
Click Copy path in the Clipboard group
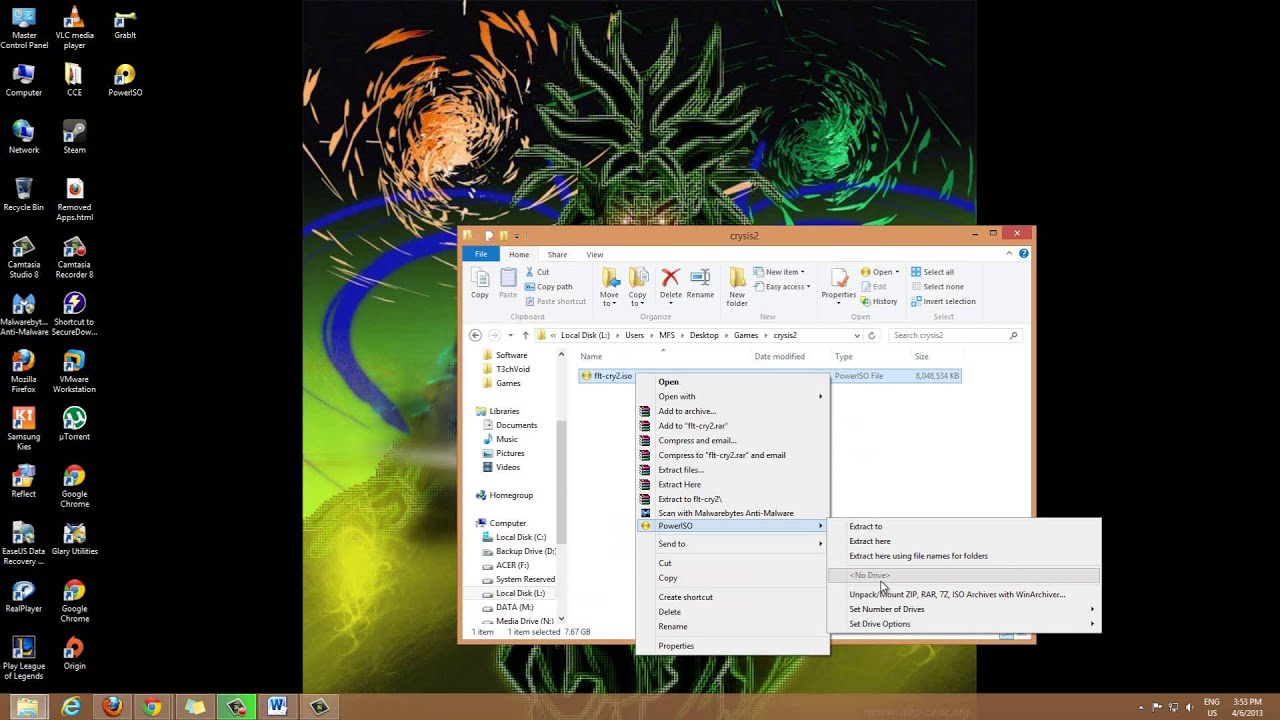pos(548,286)
